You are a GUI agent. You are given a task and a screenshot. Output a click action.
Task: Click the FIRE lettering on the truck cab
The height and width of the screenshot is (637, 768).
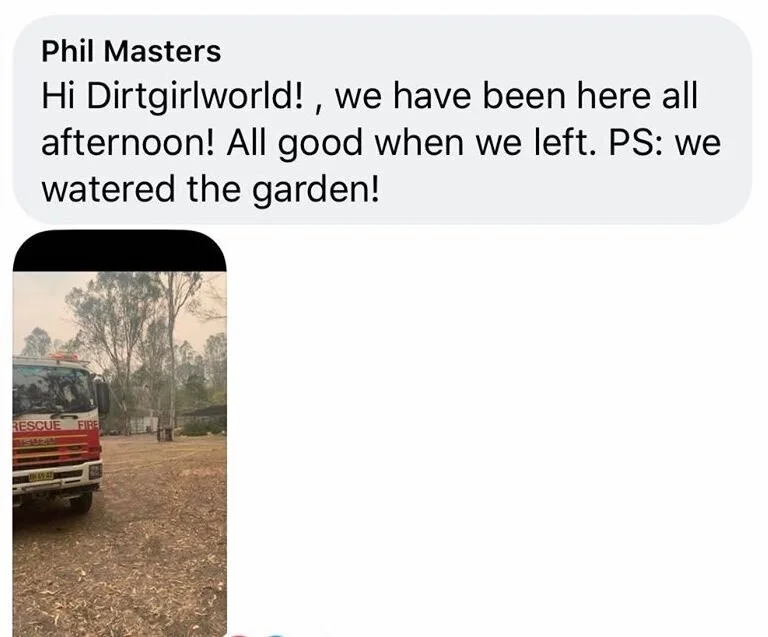pos(88,425)
